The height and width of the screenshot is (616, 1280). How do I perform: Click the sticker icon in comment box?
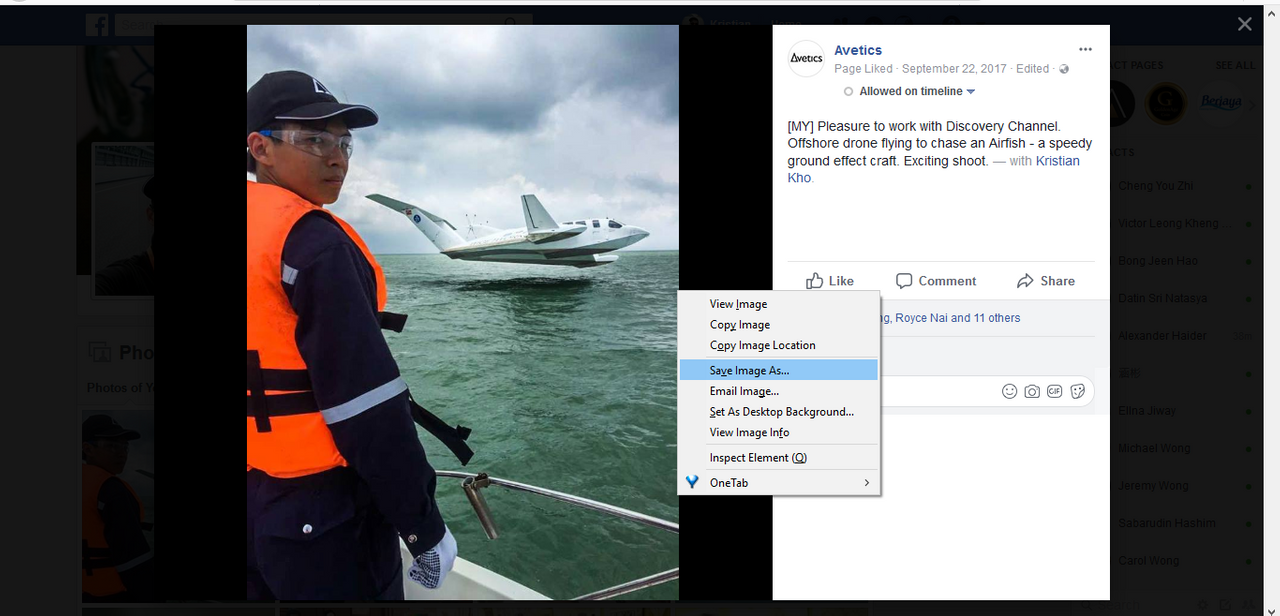[1077, 391]
